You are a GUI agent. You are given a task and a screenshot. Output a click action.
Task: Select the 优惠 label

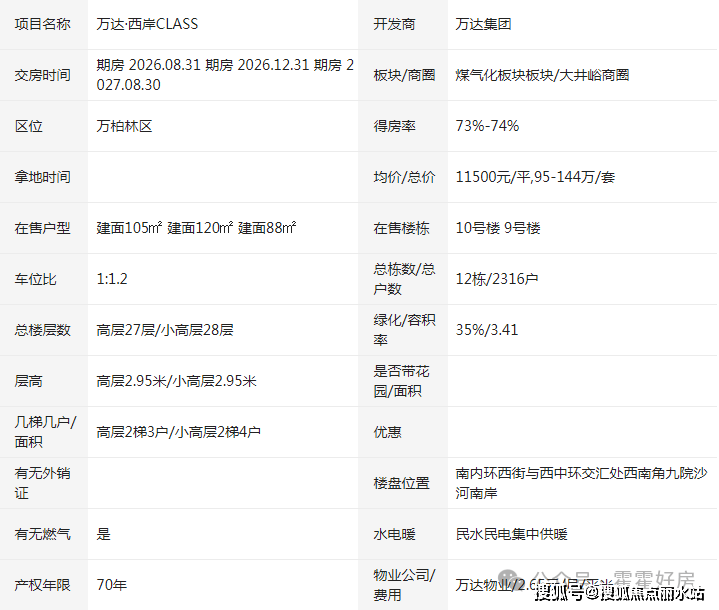[x=387, y=432]
